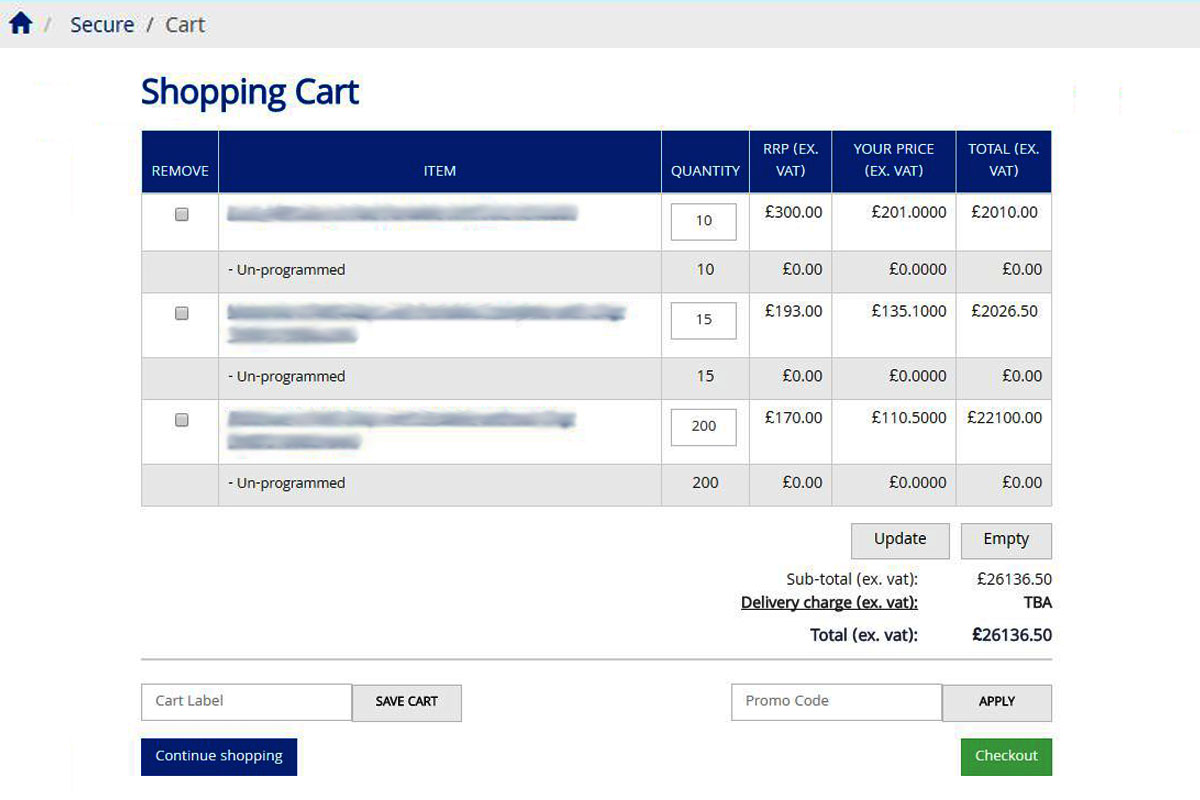Click the Cart Label text field

(246, 701)
